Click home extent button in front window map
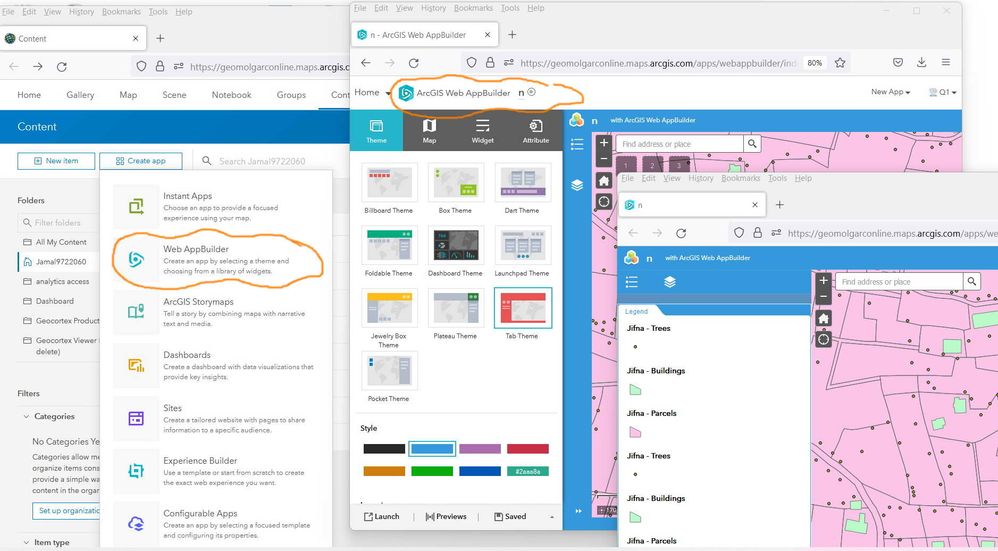Screen dimensions: 998x551 (824, 319)
